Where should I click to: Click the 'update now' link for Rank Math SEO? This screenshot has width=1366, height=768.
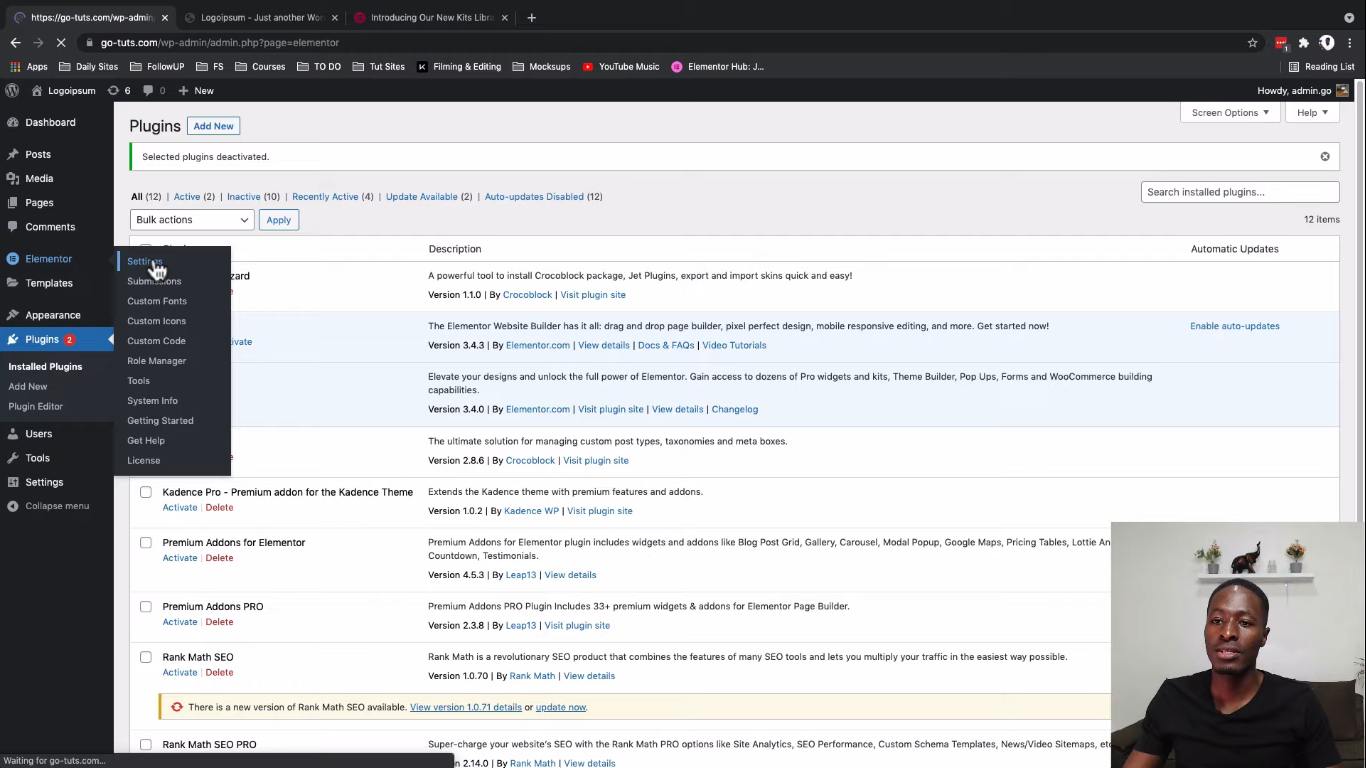pos(560,707)
